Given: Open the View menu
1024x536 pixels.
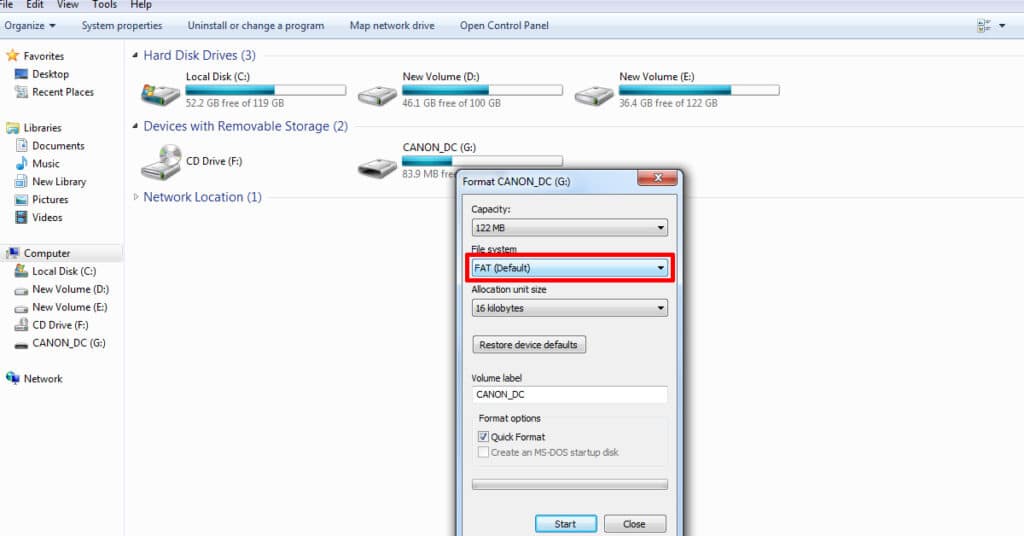Looking at the screenshot, I should [x=68, y=5].
